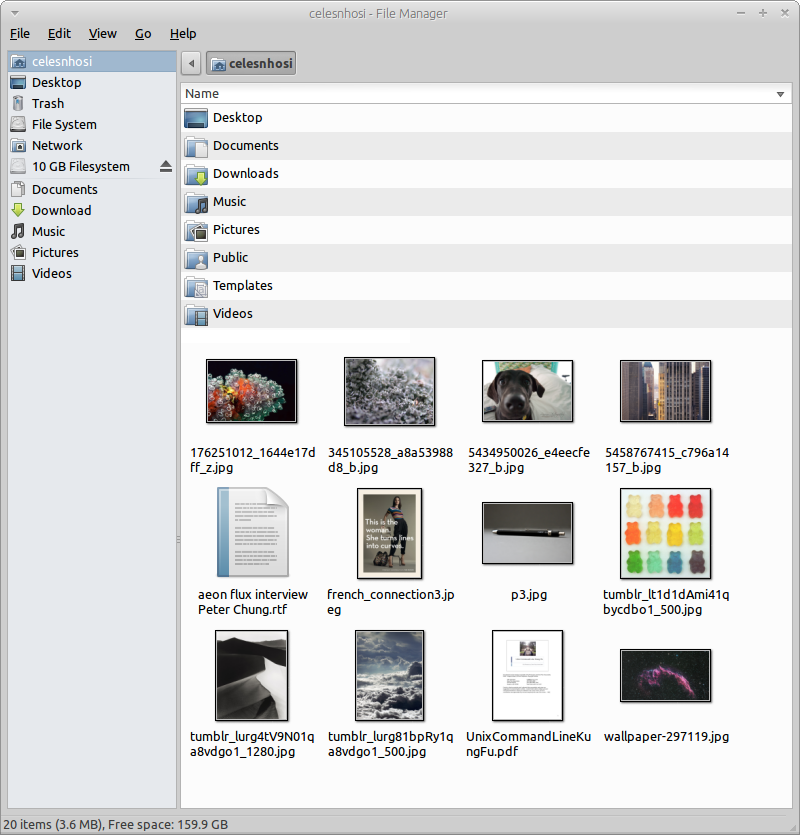
Task: Select File System in the sidebar
Action: (64, 124)
